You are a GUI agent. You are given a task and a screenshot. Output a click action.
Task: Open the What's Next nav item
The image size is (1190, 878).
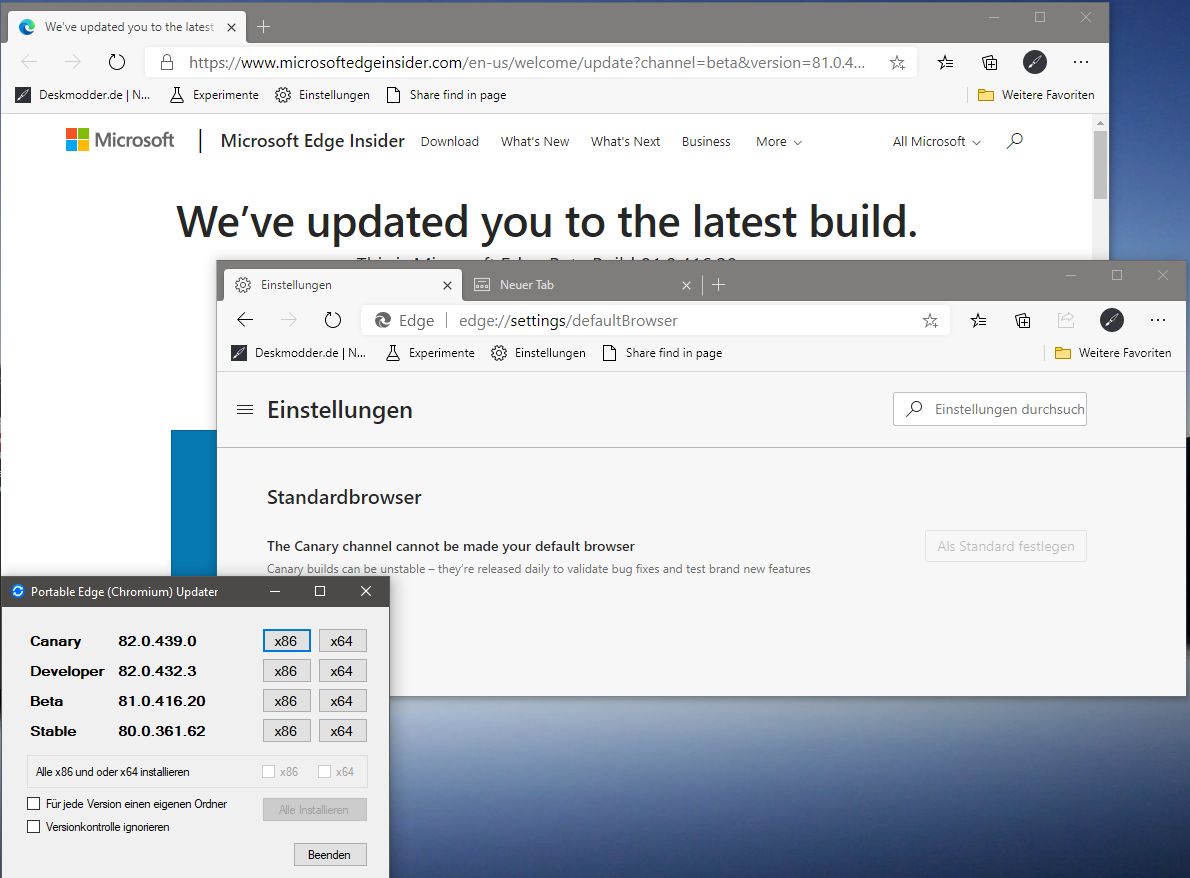coord(625,141)
